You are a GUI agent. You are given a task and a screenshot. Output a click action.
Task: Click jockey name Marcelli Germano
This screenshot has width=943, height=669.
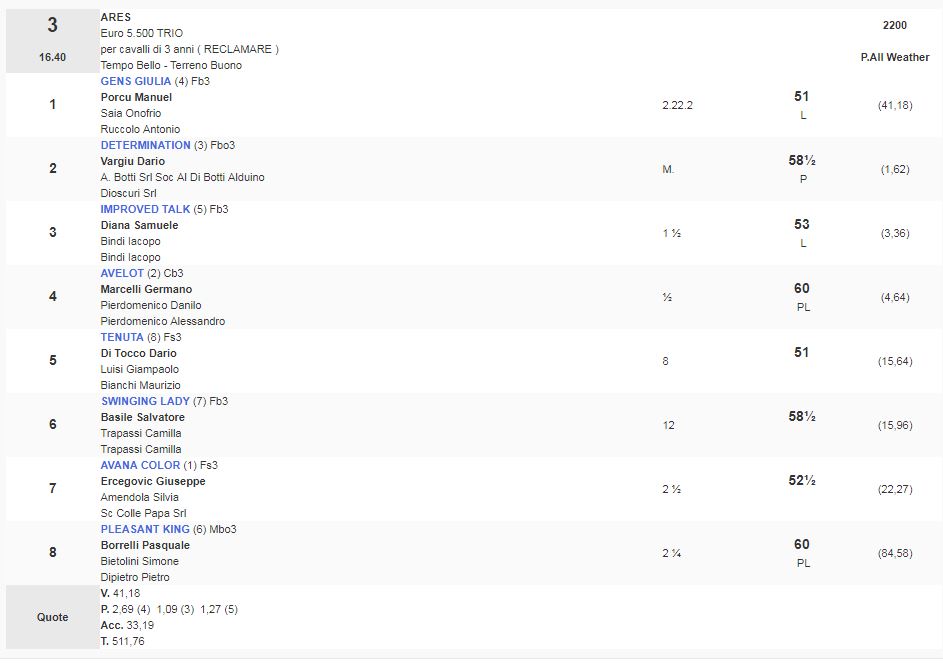(146, 289)
